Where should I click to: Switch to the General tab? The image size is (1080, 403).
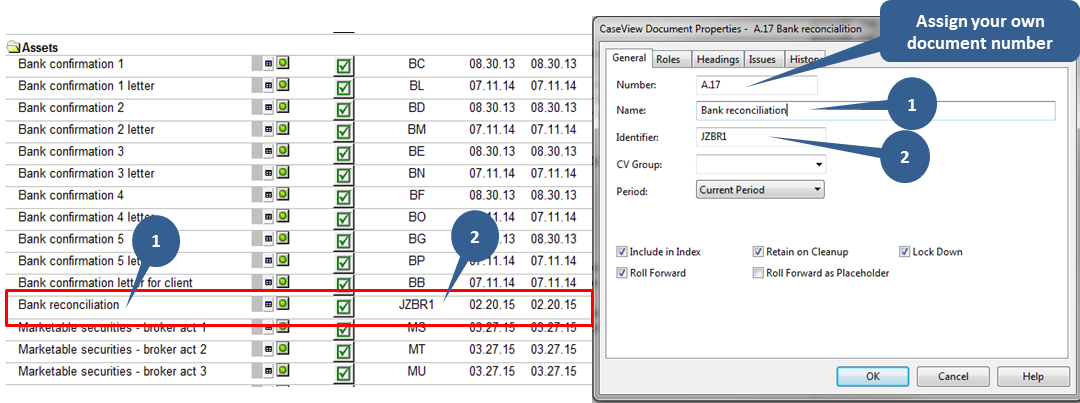[x=629, y=59]
